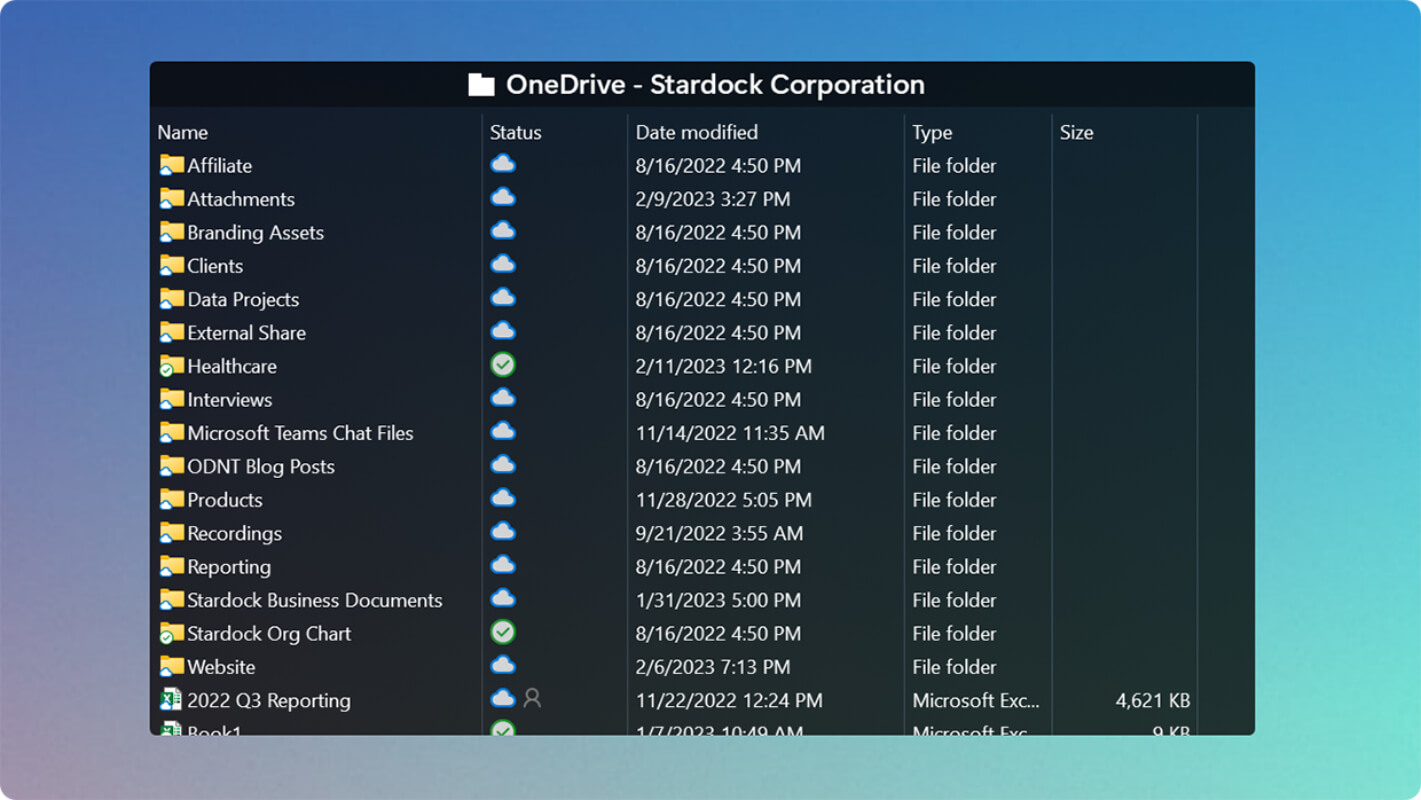
Task: Select the ODNT Blog Posts folder name
Action: [261, 467]
